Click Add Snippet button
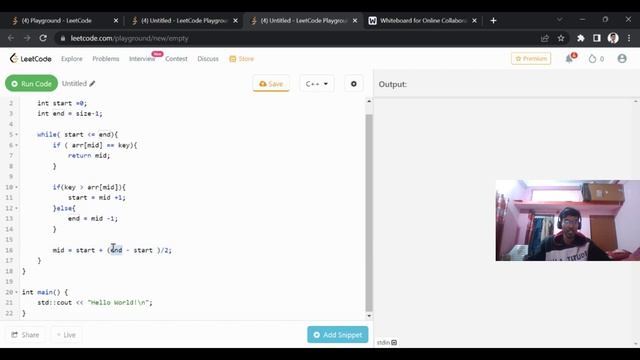The image size is (640, 360). [338, 335]
